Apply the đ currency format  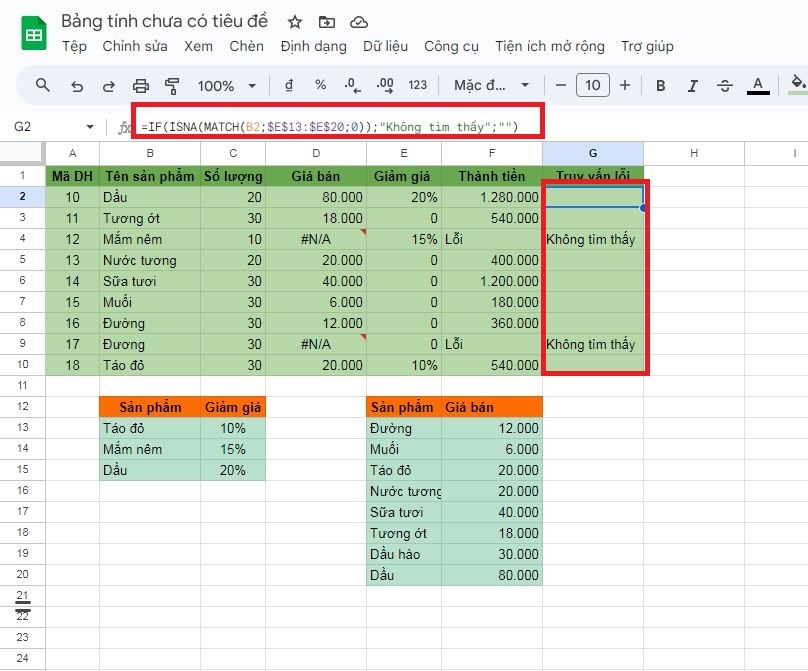point(289,85)
